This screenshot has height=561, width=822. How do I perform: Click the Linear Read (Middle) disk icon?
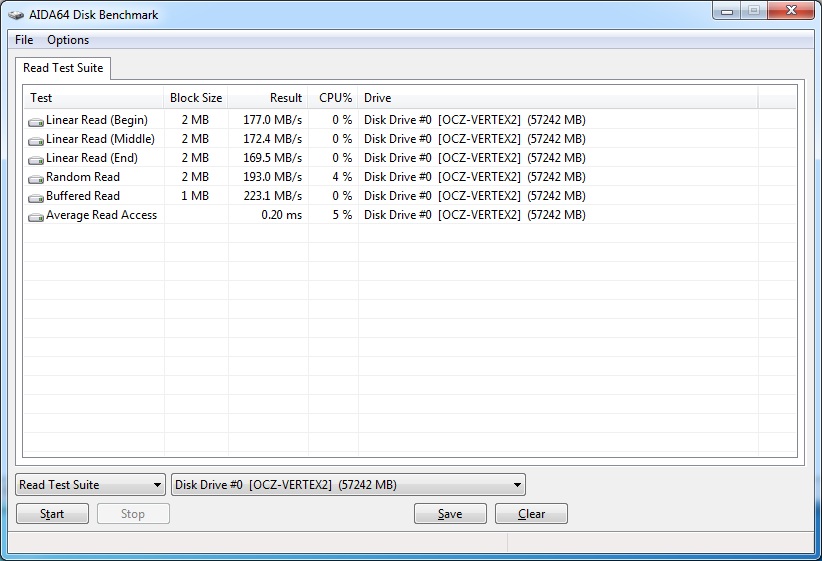click(36, 140)
